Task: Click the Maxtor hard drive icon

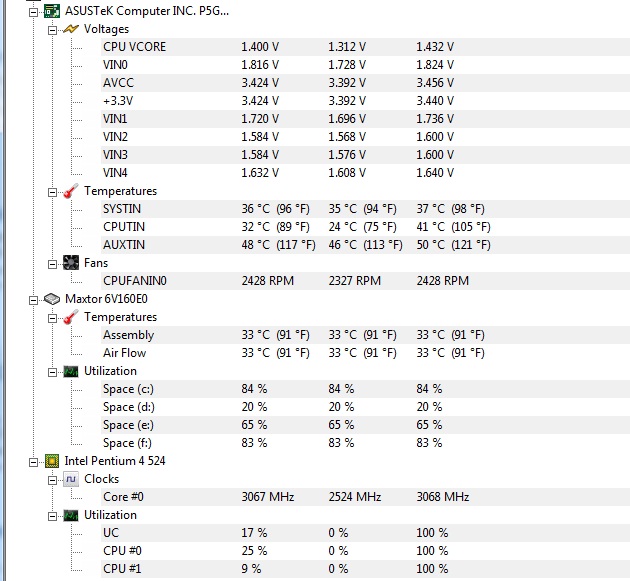Action: click(52, 299)
